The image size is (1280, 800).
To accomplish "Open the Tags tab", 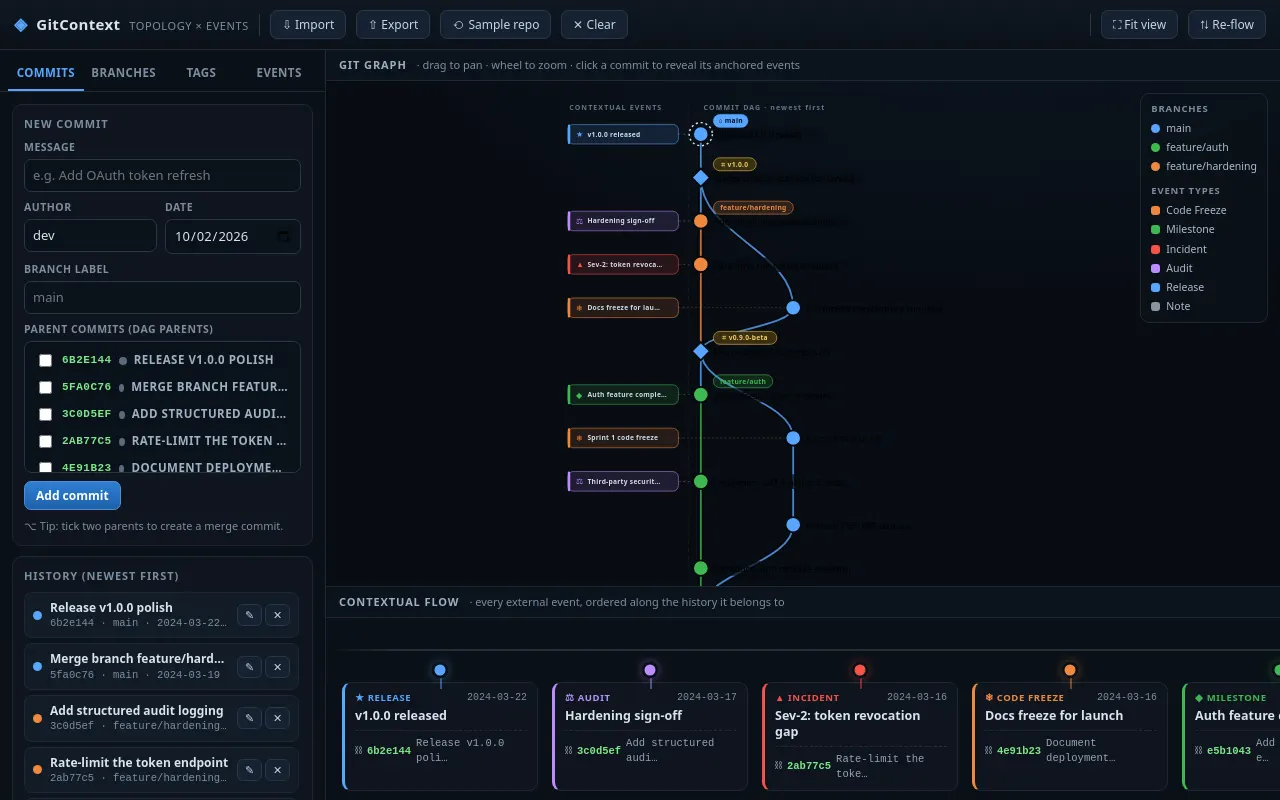I will pyautogui.click(x=201, y=72).
